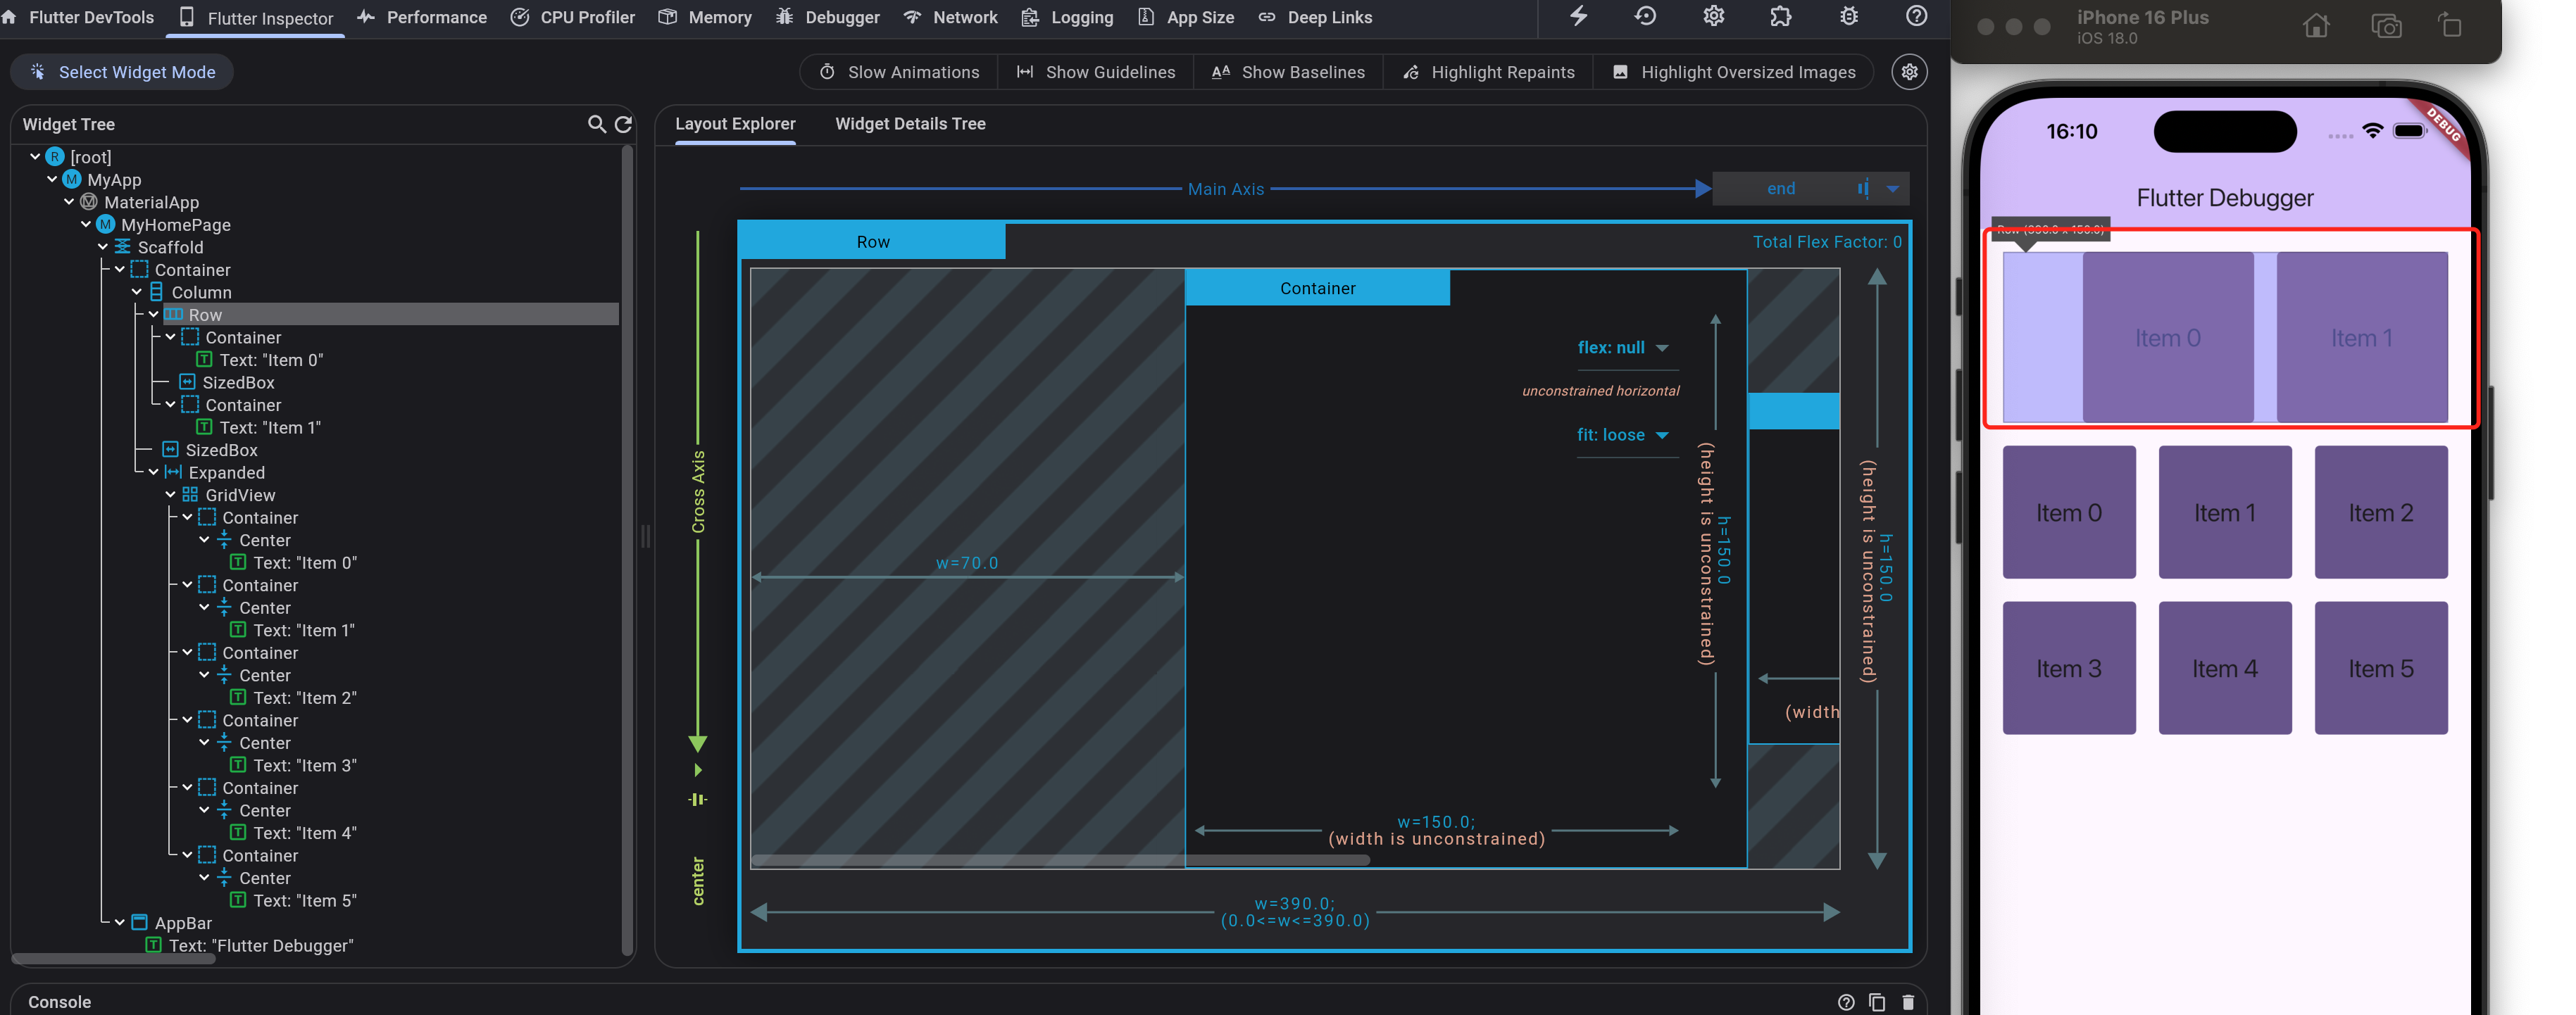Select the Container header in layout explorer

(1317, 288)
